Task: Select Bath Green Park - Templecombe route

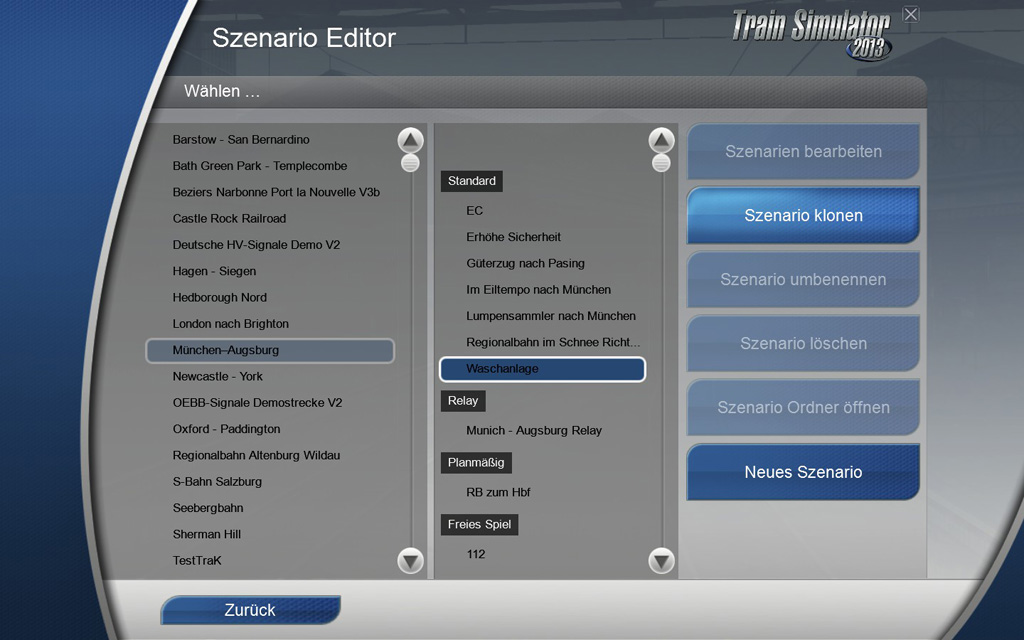Action: point(260,166)
